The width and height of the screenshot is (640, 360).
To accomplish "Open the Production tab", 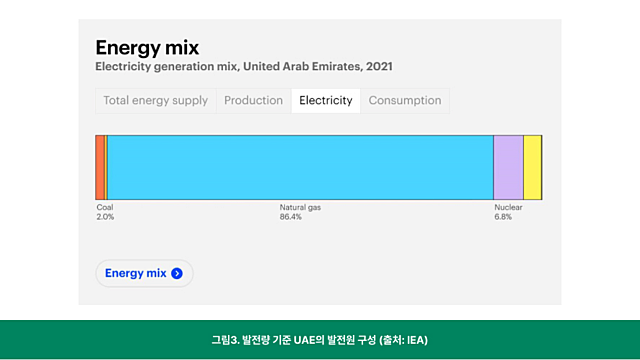I will [x=253, y=100].
